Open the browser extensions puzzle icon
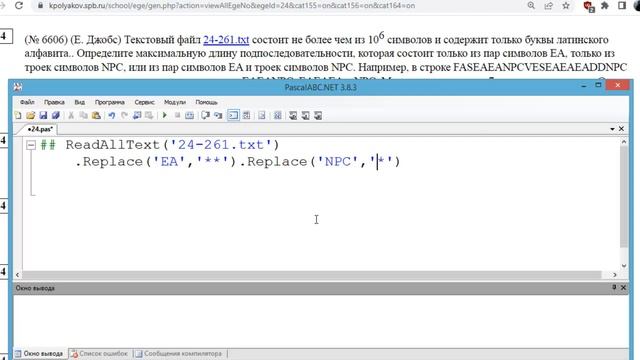 tap(605, 6)
